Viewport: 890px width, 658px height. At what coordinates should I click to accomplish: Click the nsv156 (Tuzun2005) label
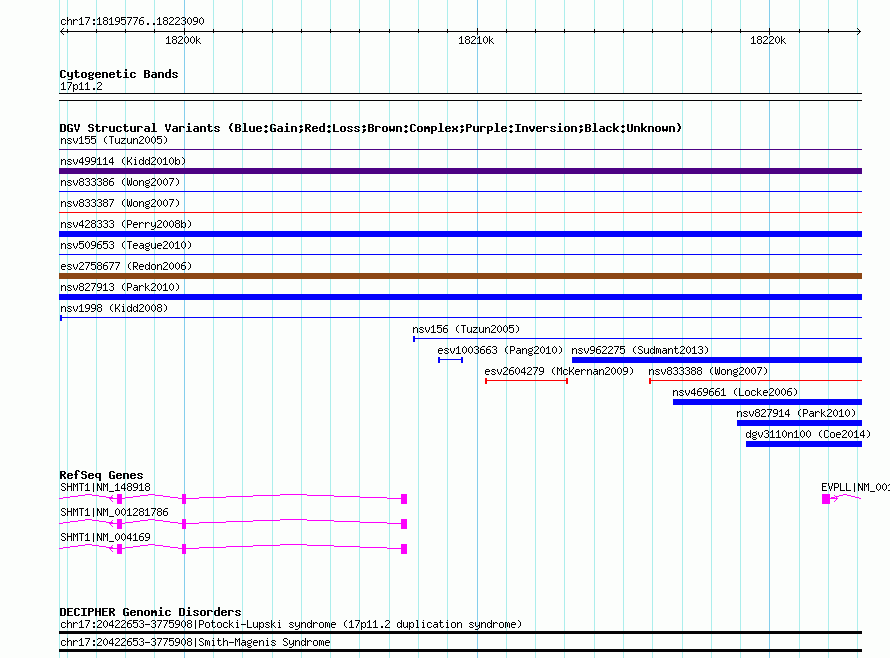coord(466,329)
